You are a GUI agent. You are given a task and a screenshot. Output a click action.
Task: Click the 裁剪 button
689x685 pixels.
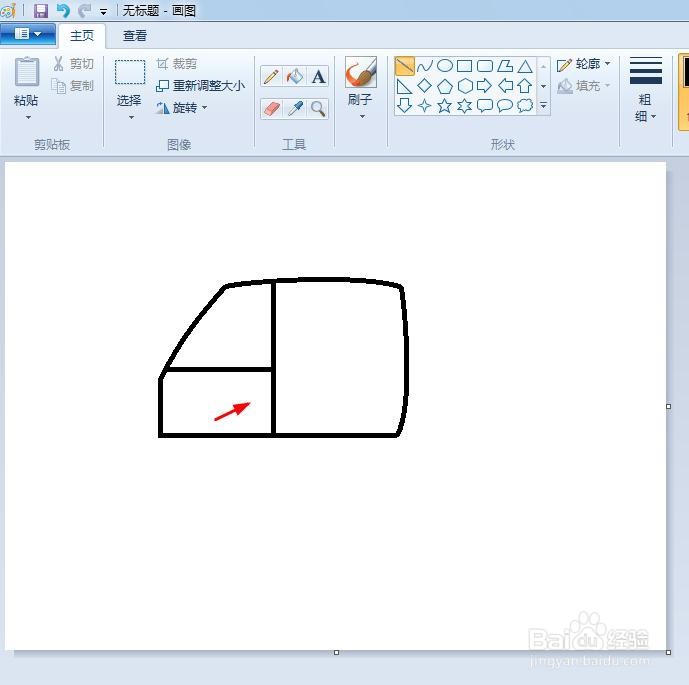pos(177,64)
